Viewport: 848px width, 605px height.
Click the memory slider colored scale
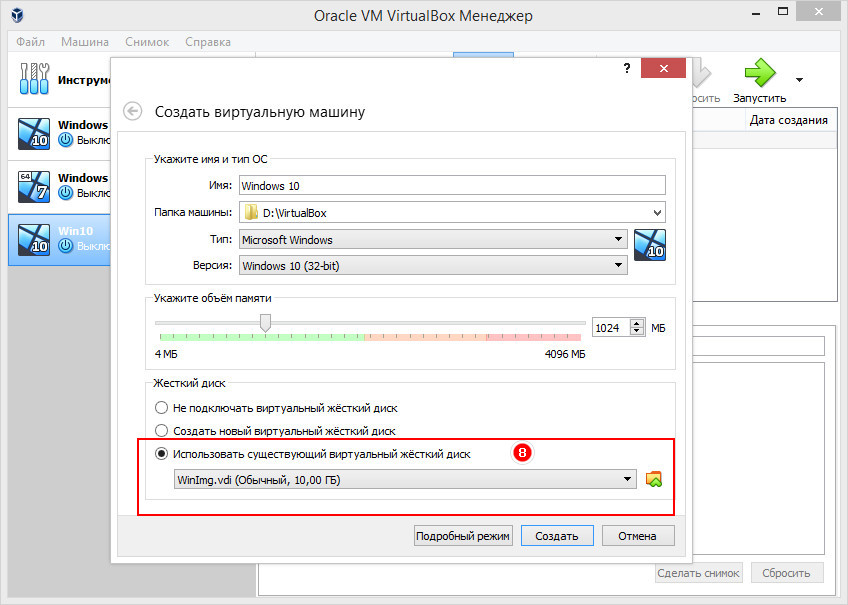370,337
